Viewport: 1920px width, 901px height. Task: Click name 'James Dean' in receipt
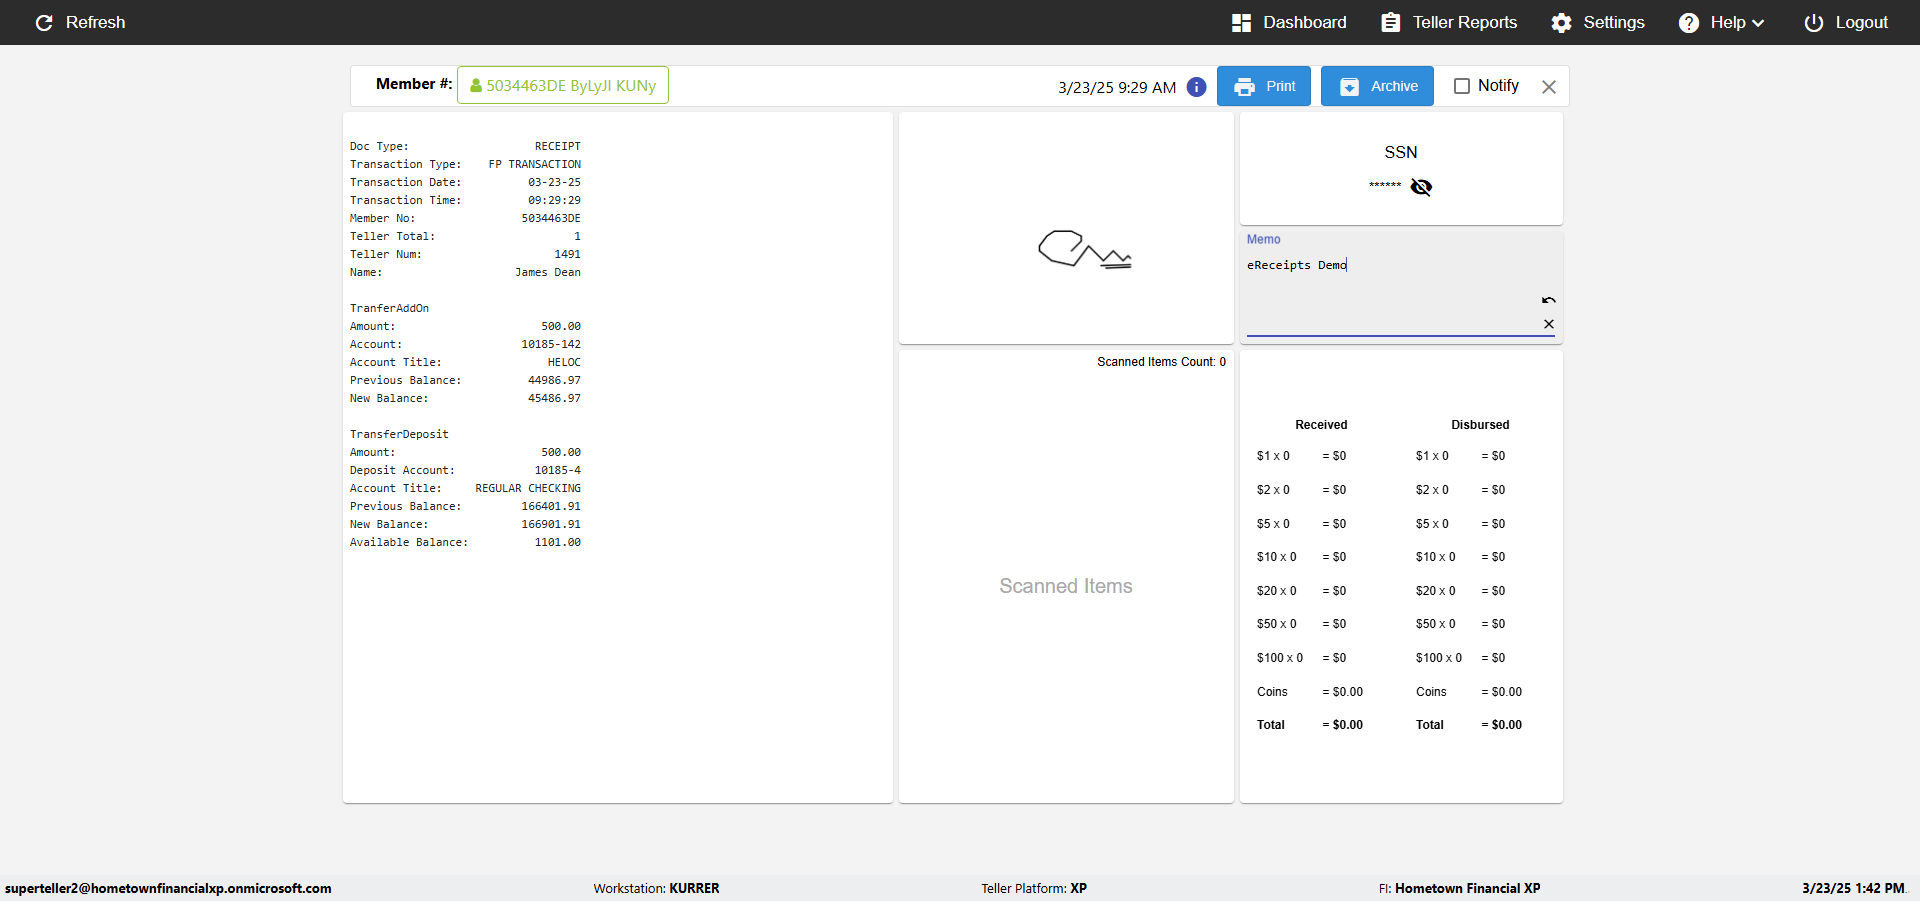pyautogui.click(x=547, y=272)
